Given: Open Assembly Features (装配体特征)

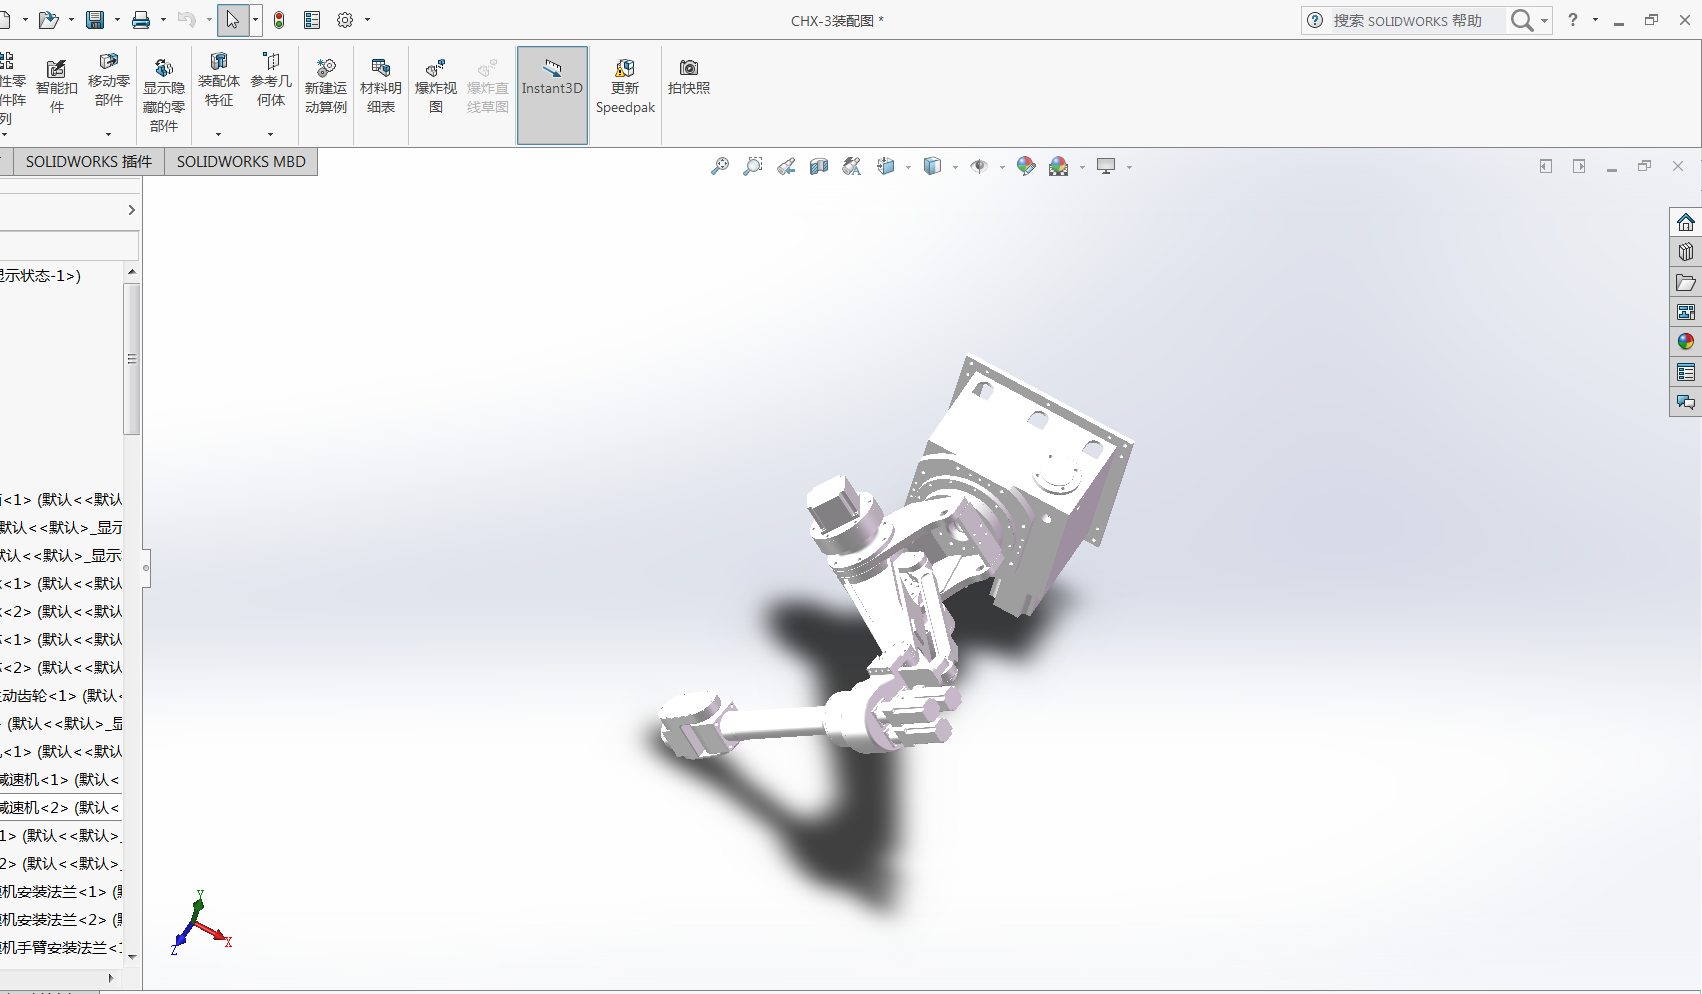Looking at the screenshot, I should click(219, 80).
